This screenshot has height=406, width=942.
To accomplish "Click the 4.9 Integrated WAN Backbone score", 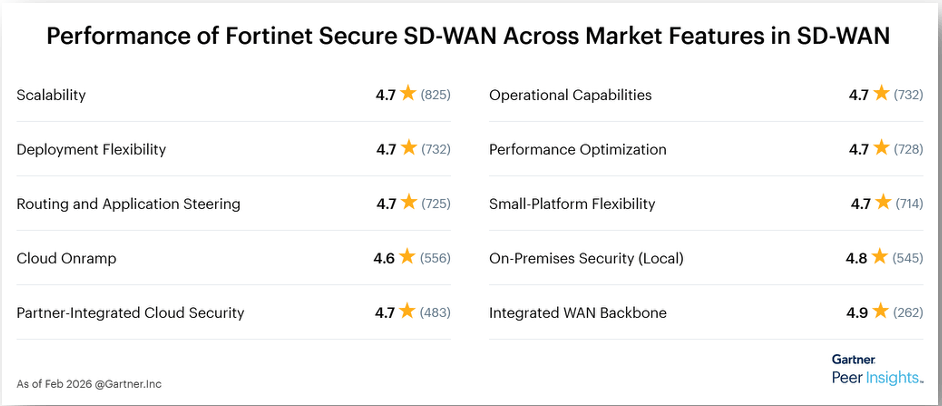I will pos(857,313).
